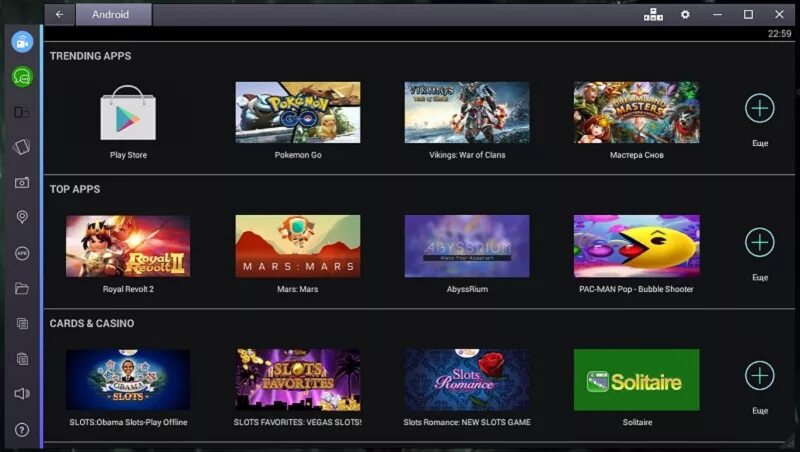Rotate screen using the sidebar icon
Image resolution: width=800 pixels, height=452 pixels.
click(21, 147)
